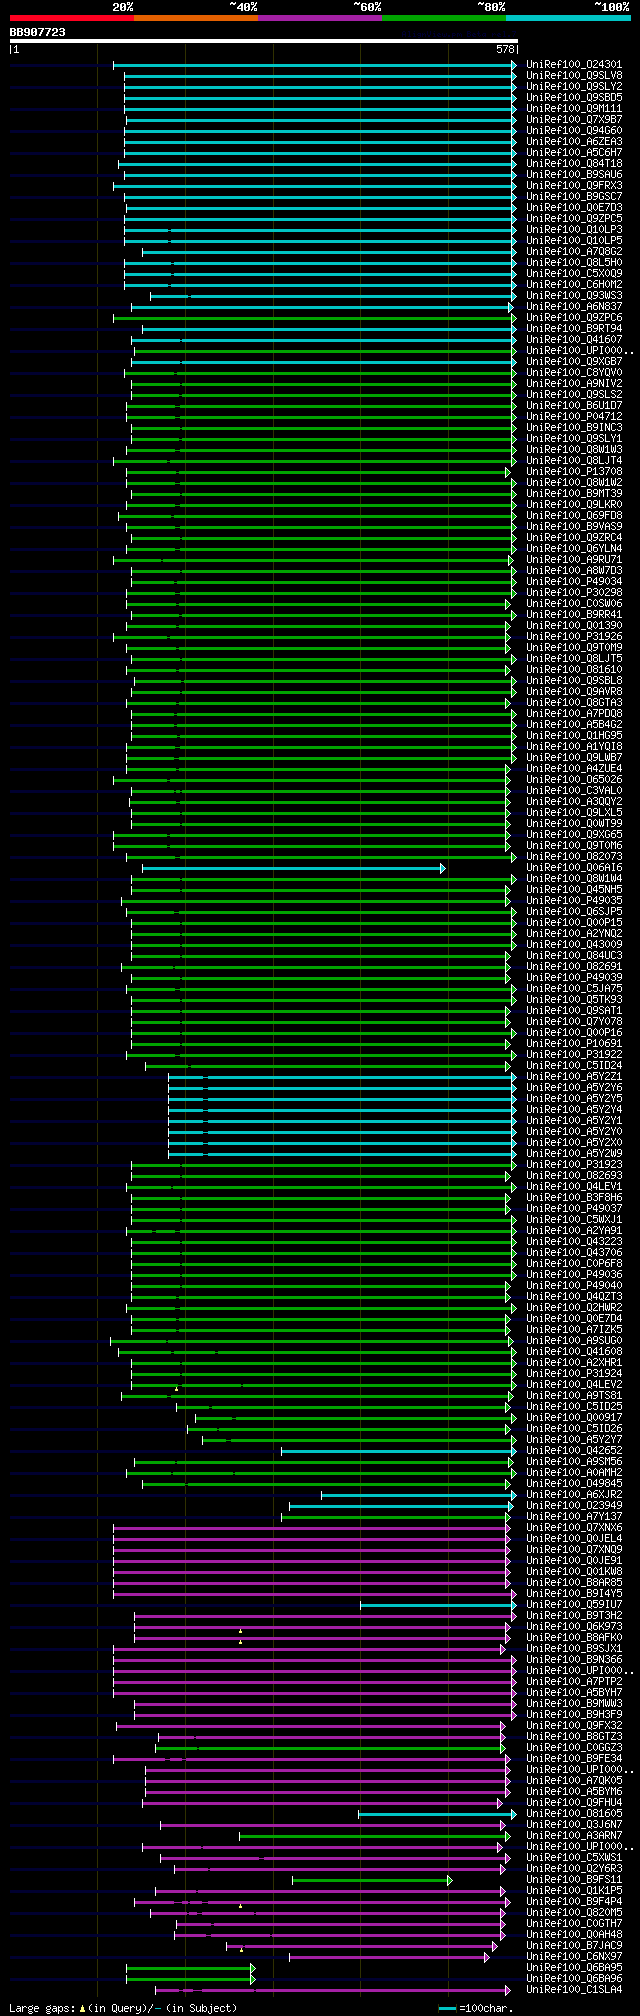Click the label UniRef100_B9H3F9
The width and height of the screenshot is (640, 2016).
point(574,1715)
